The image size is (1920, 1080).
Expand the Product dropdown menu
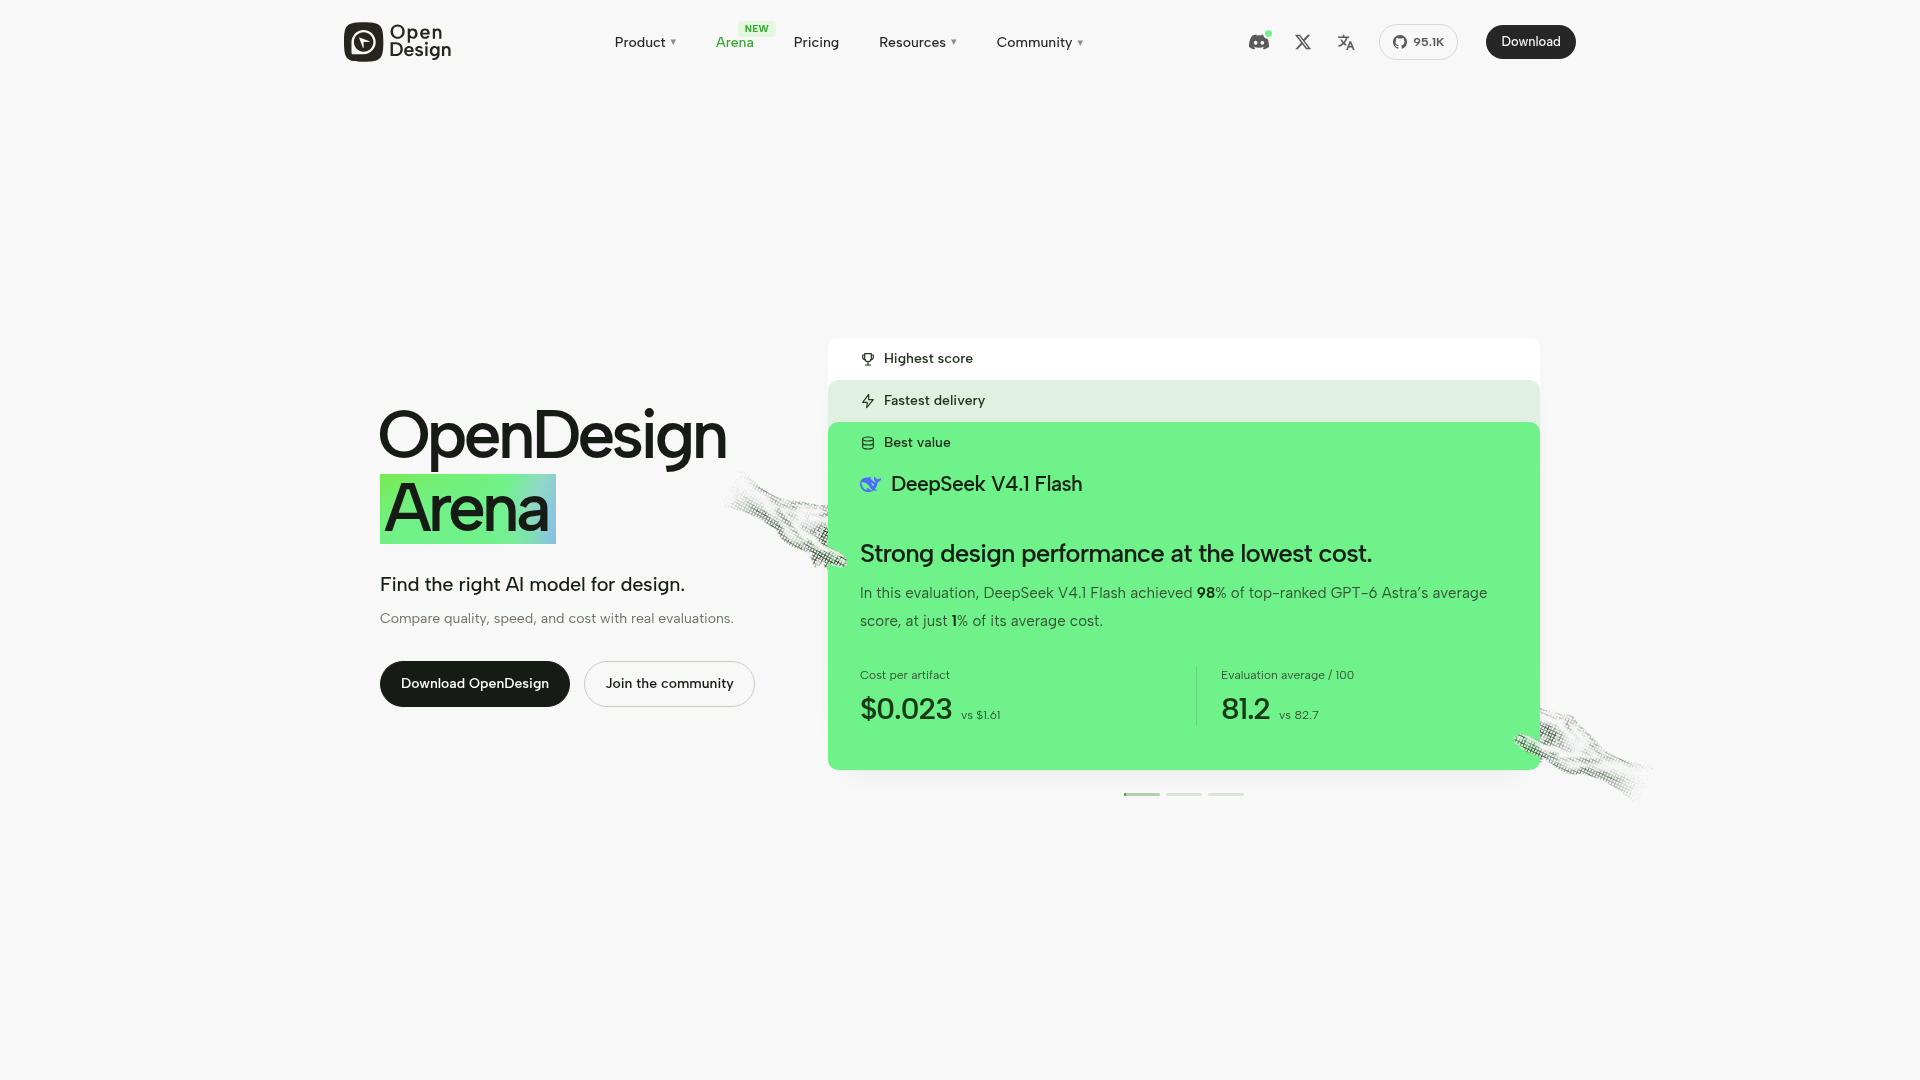pyautogui.click(x=645, y=42)
